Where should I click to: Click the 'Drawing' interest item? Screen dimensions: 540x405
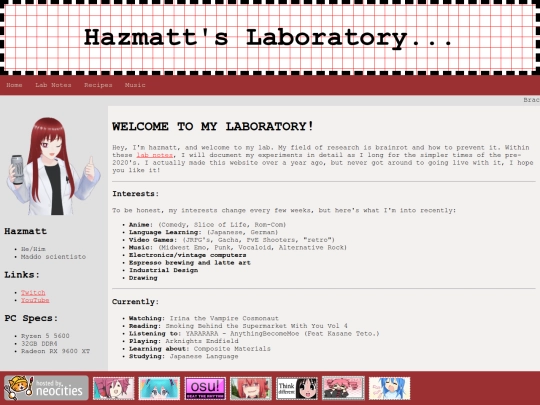143,278
